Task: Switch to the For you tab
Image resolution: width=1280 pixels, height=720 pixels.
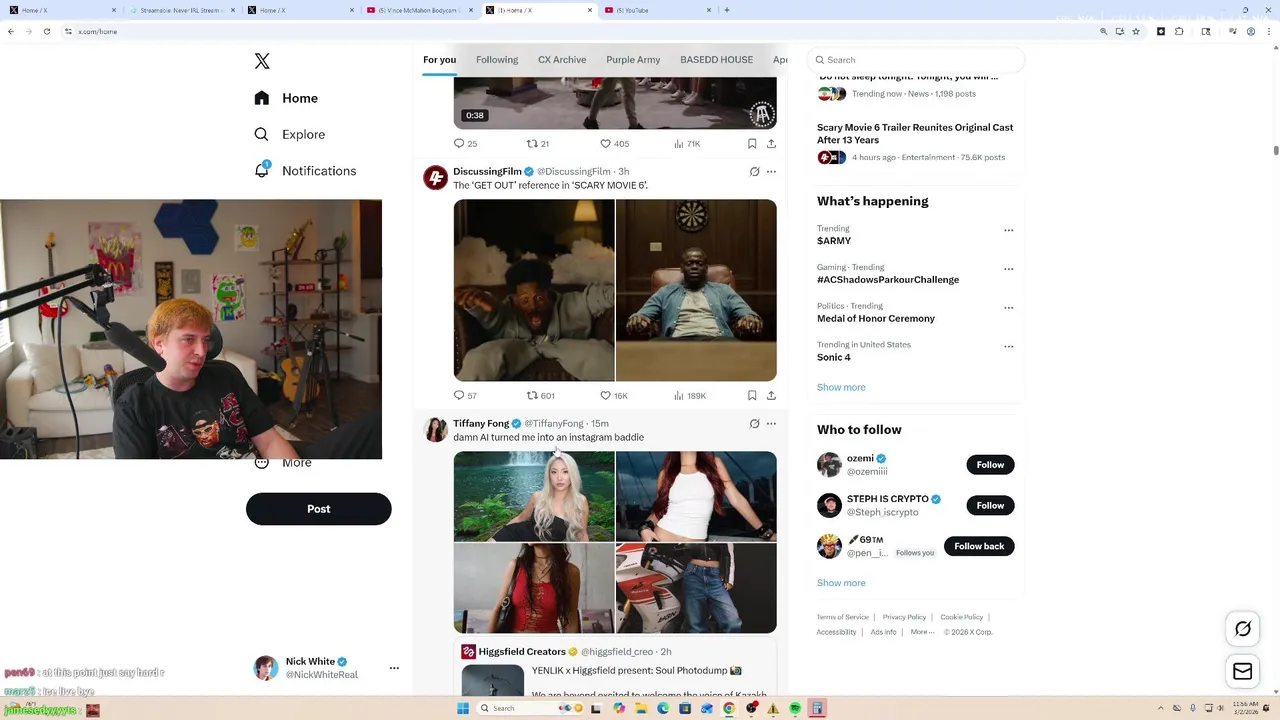Action: (x=439, y=60)
